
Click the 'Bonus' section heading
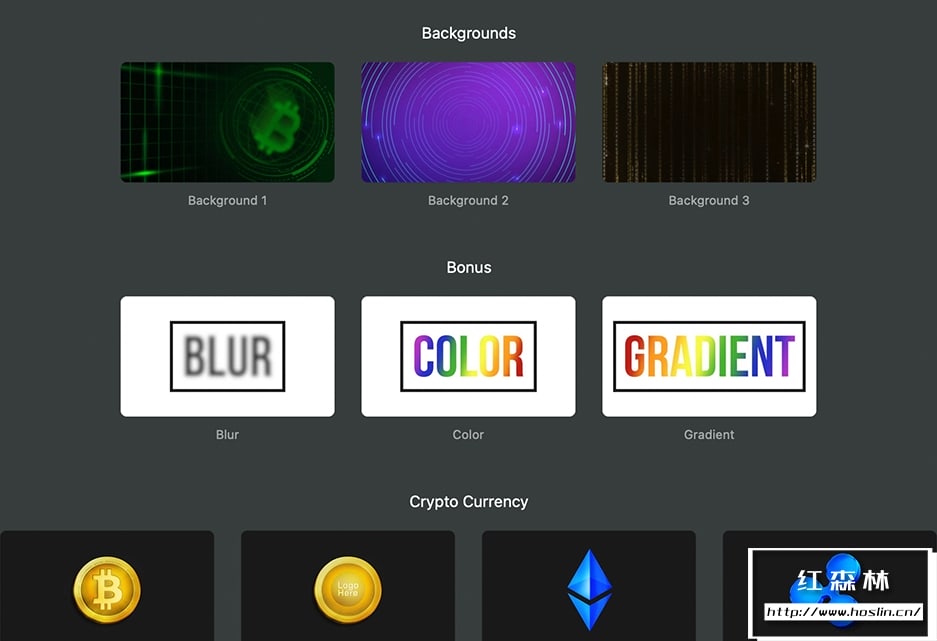click(468, 268)
